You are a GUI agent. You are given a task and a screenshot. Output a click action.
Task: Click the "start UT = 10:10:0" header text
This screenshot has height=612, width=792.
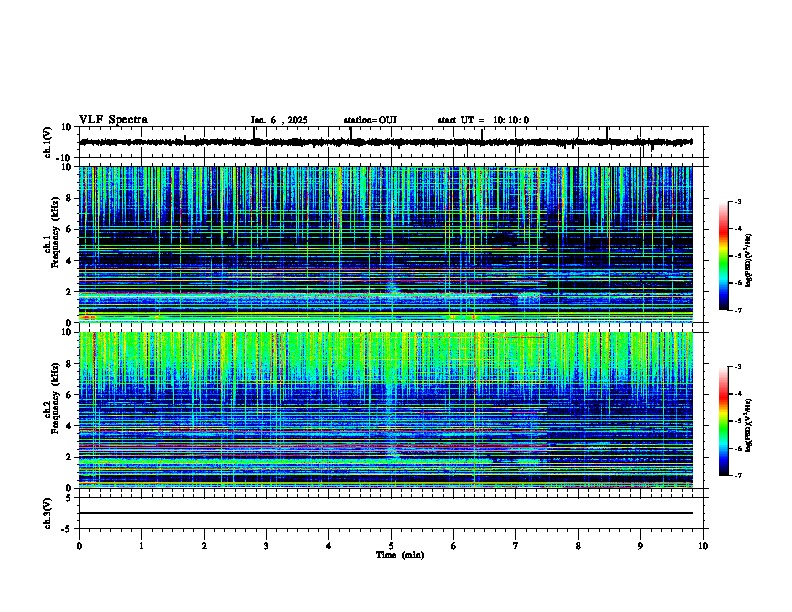pyautogui.click(x=483, y=120)
